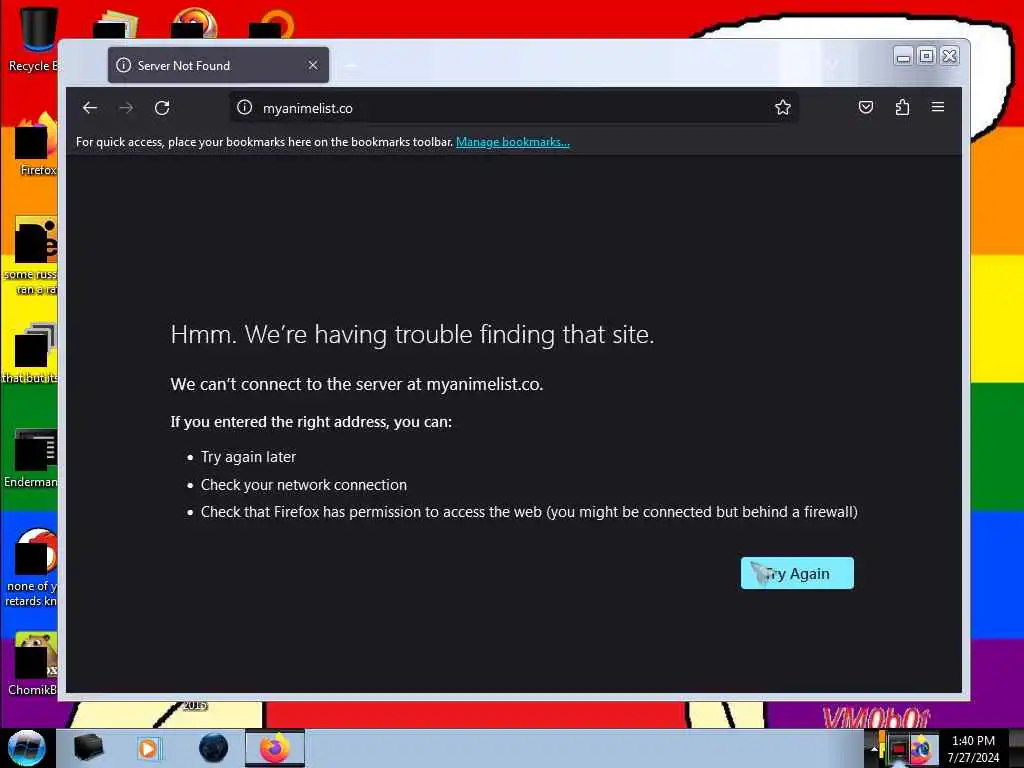Open the black box icon in the taskbar
This screenshot has width=1024, height=768.
point(88,748)
